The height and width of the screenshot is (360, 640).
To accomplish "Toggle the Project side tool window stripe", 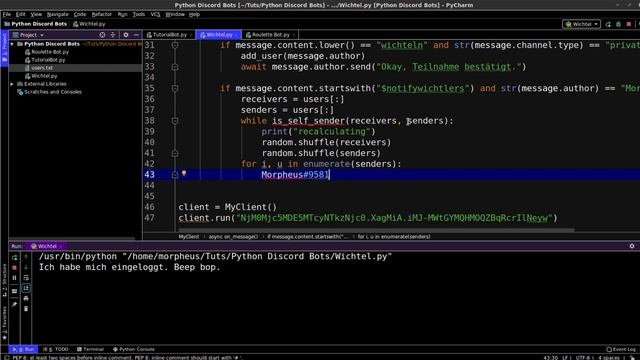I will [4, 48].
